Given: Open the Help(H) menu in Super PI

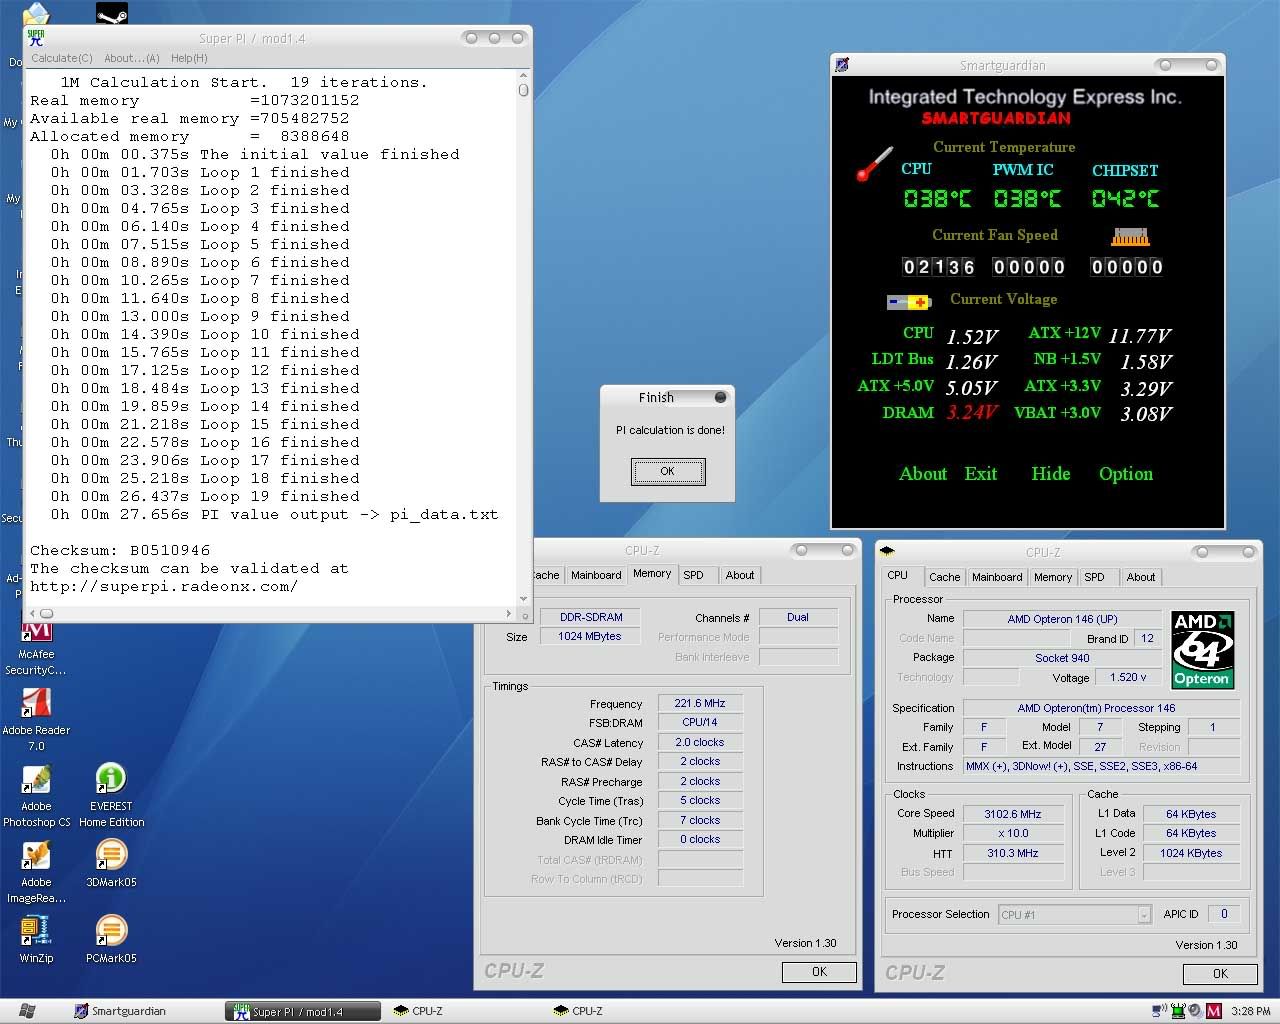Looking at the screenshot, I should pos(189,58).
